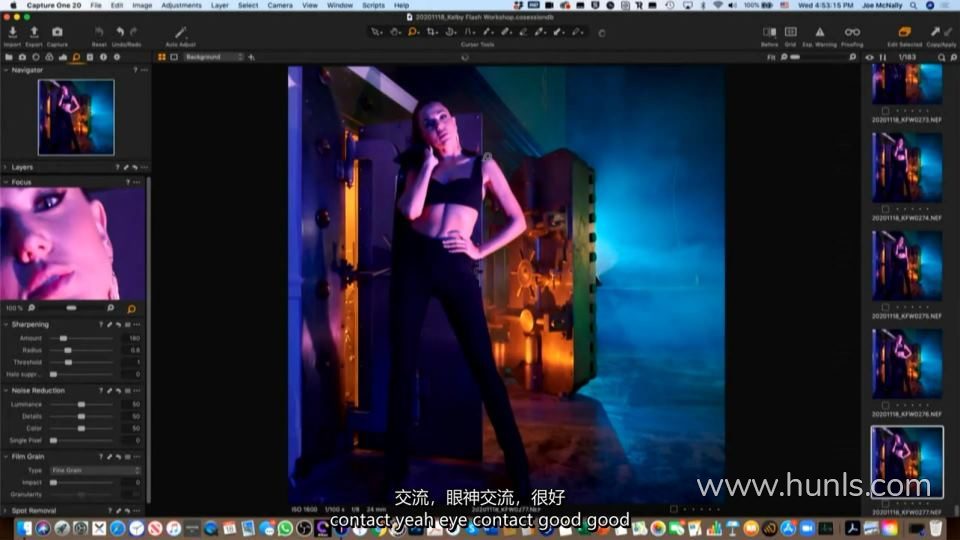
Task: Click the add layer plus icon
Action: pyautogui.click(x=252, y=57)
